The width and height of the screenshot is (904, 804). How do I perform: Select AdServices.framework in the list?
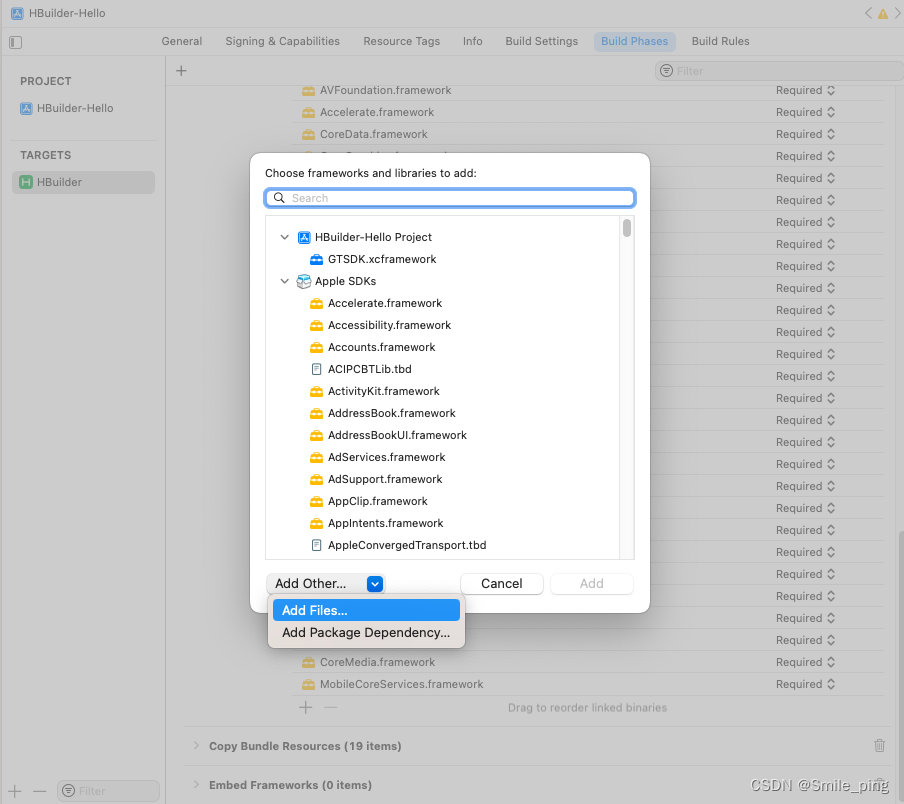[386, 457]
